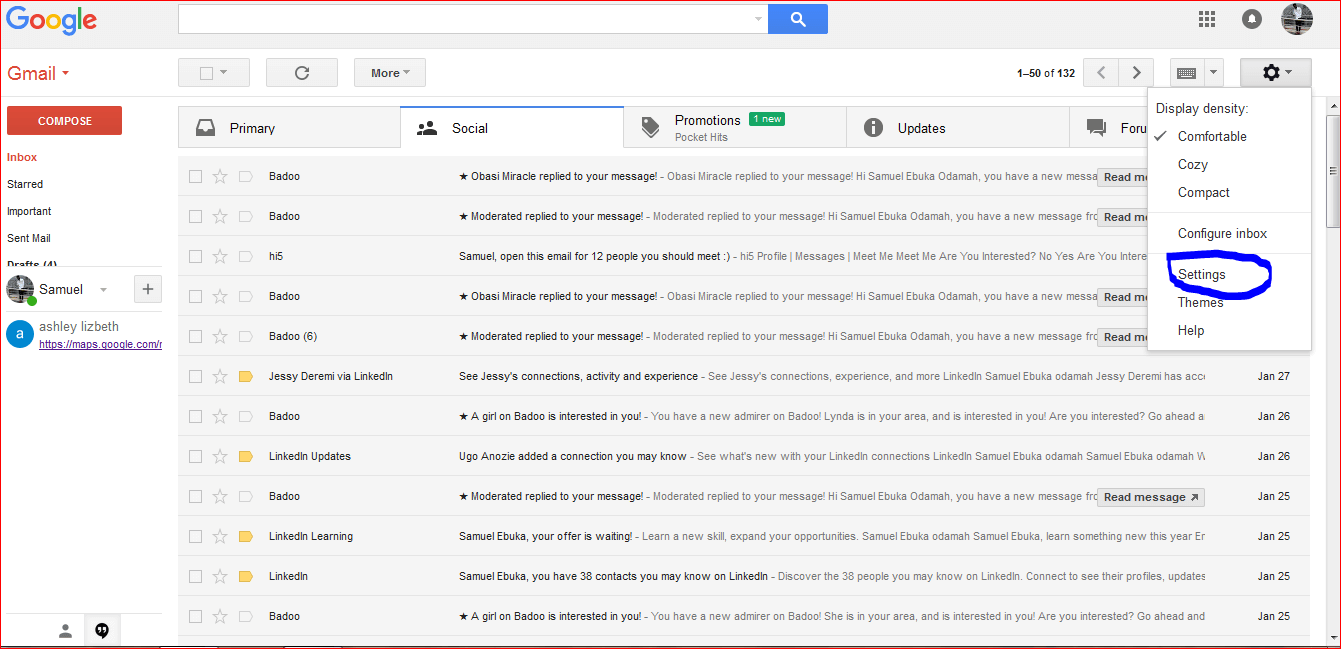Switch to the Updates tab
The width and height of the screenshot is (1341, 649).
tap(958, 128)
